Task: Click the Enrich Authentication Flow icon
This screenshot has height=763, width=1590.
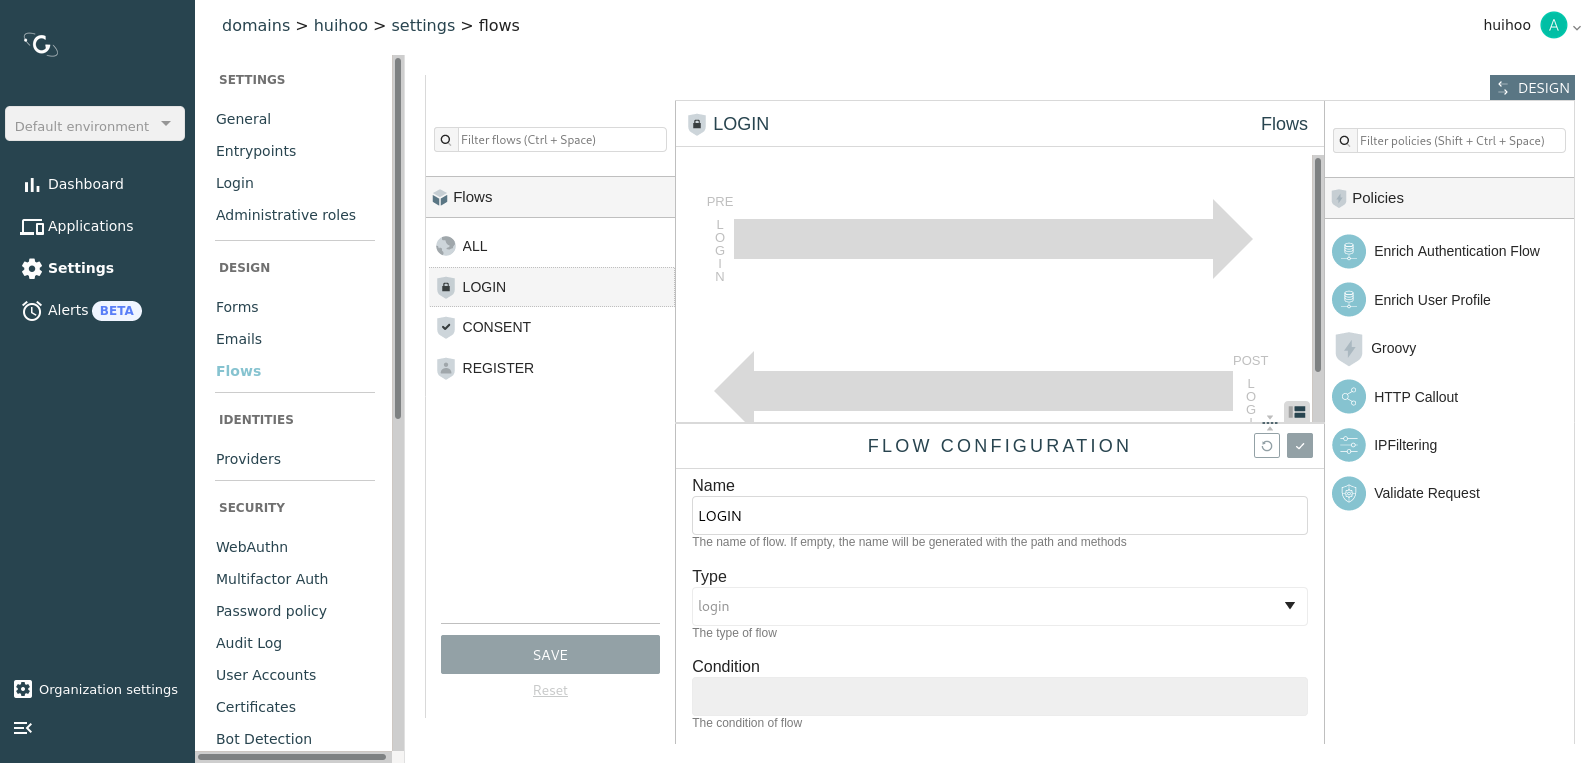Action: coord(1348,251)
